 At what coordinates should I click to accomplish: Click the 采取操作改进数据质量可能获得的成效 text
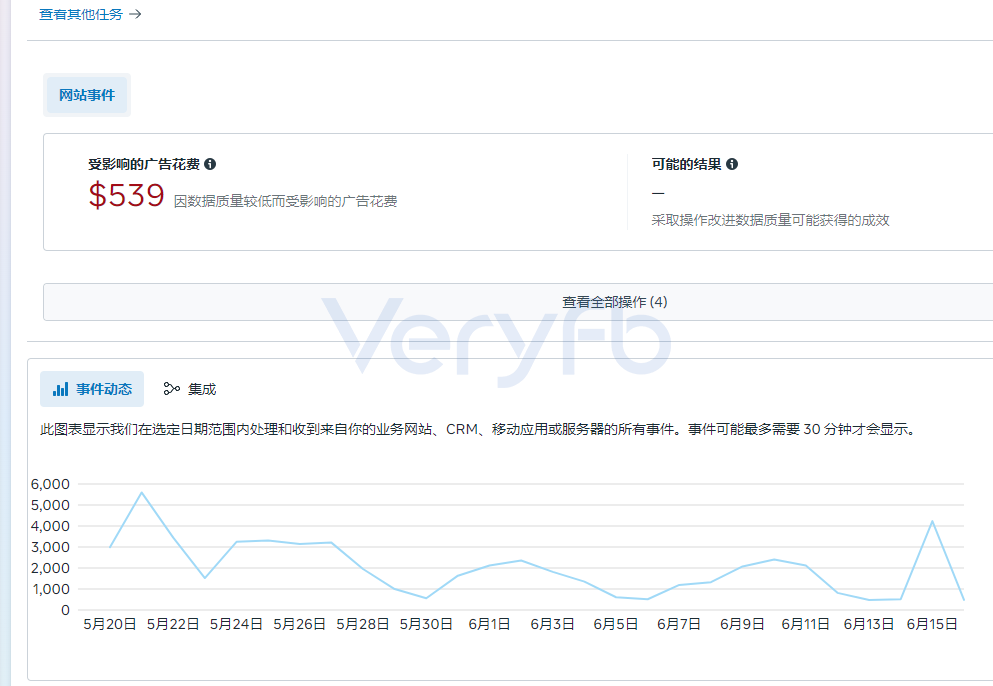(770, 220)
